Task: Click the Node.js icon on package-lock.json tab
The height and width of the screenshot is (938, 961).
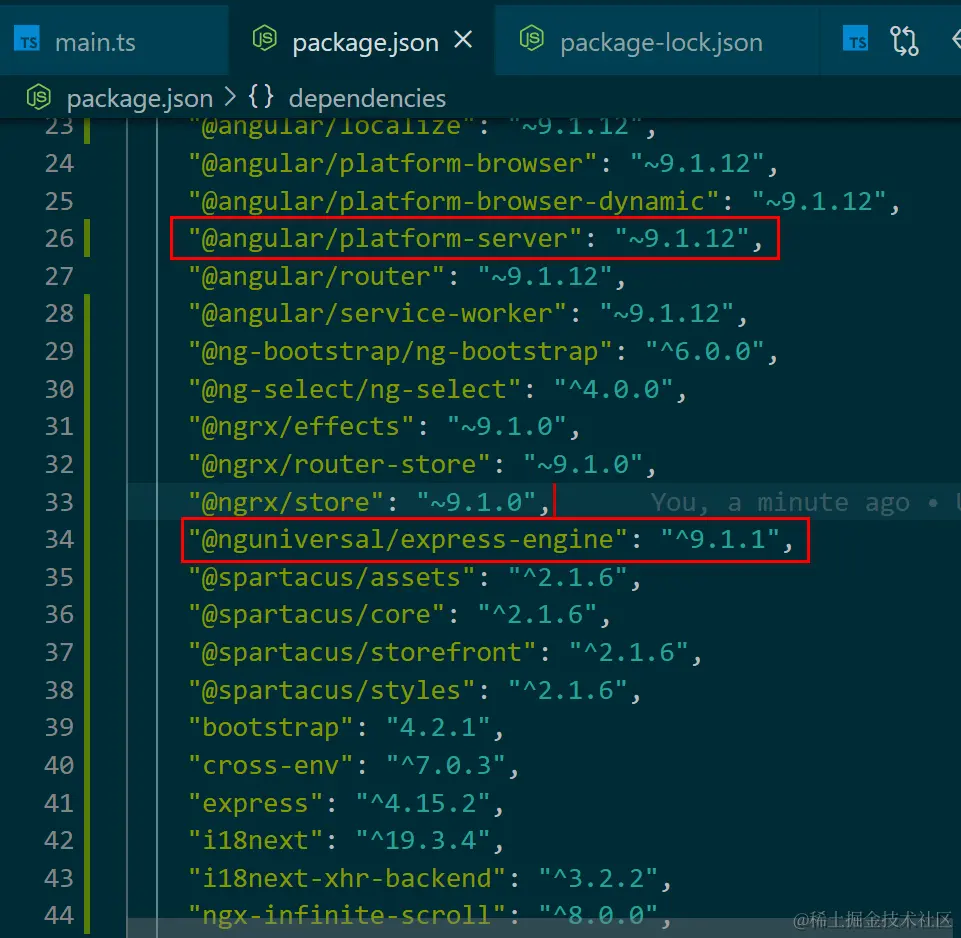Action: click(531, 38)
